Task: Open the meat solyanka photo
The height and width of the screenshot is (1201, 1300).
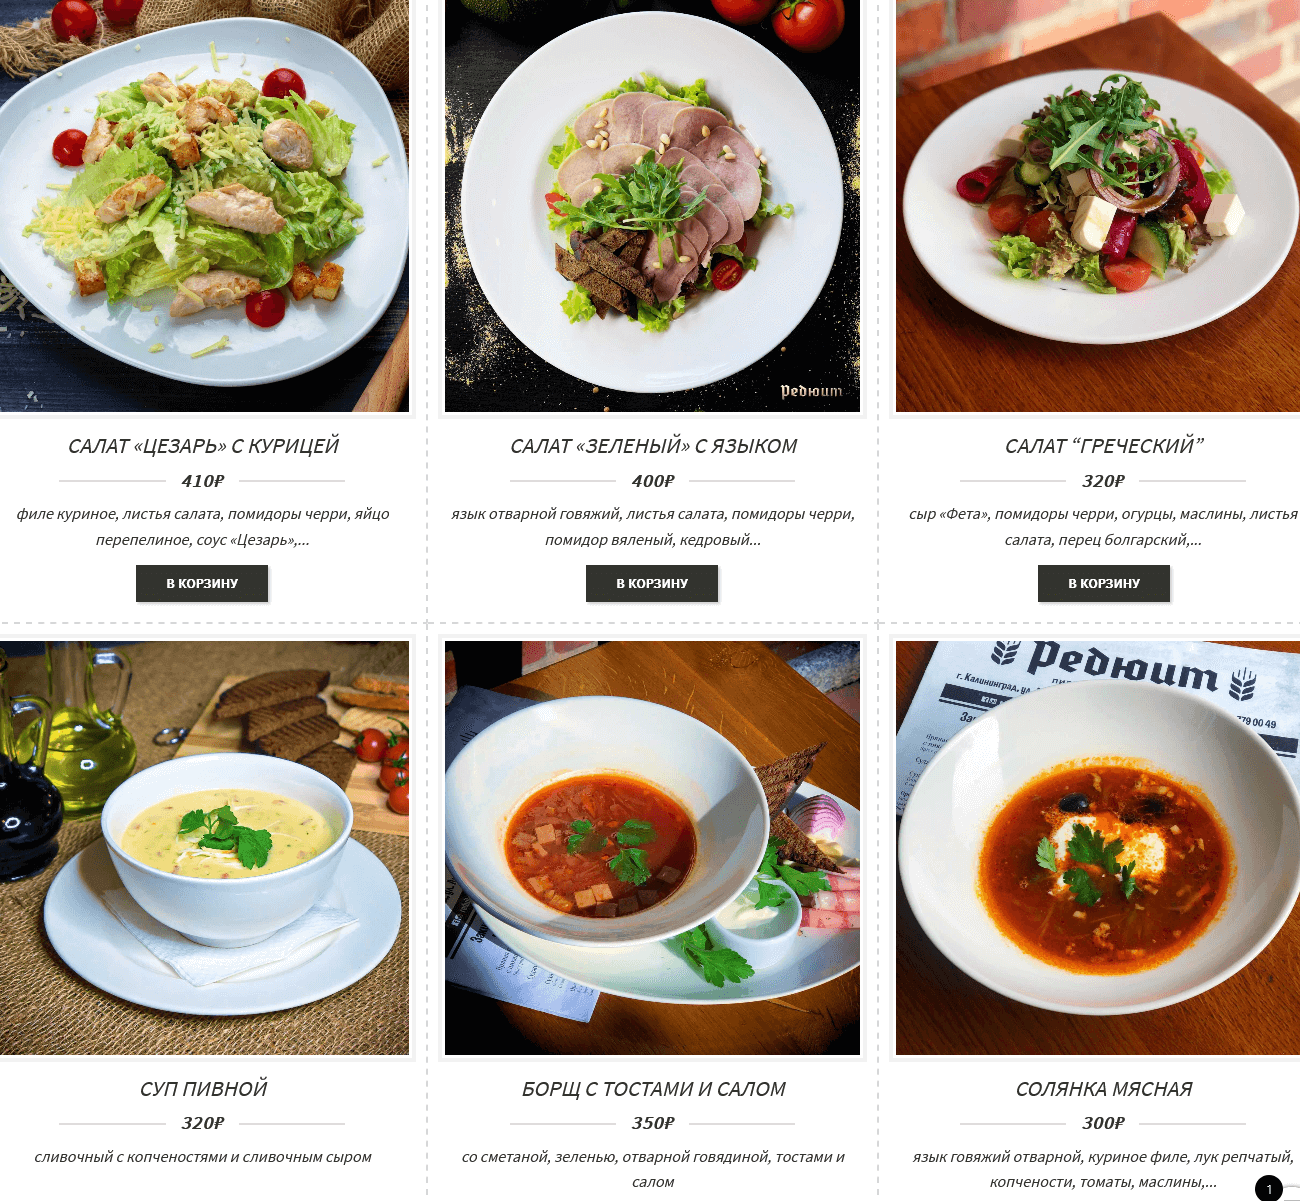Action: 1098,848
